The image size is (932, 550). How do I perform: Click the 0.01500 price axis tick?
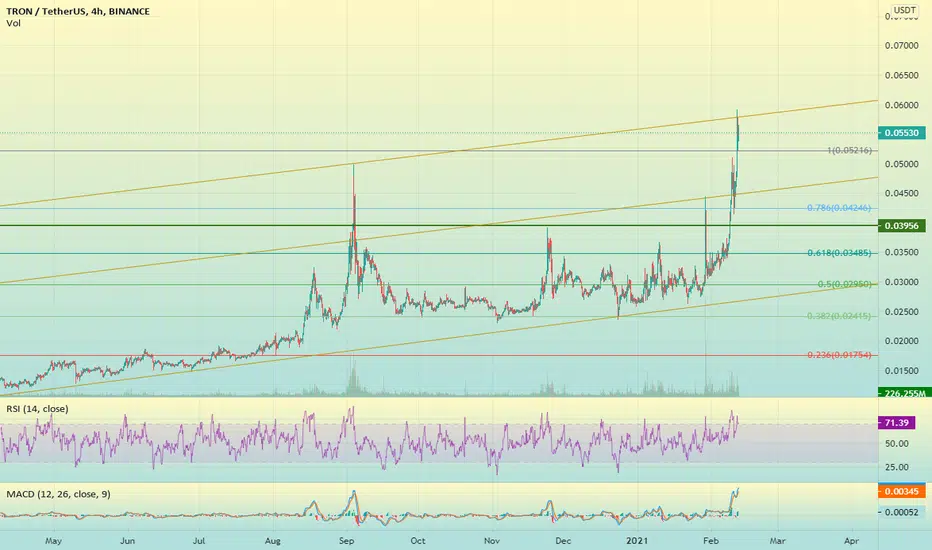click(x=901, y=371)
